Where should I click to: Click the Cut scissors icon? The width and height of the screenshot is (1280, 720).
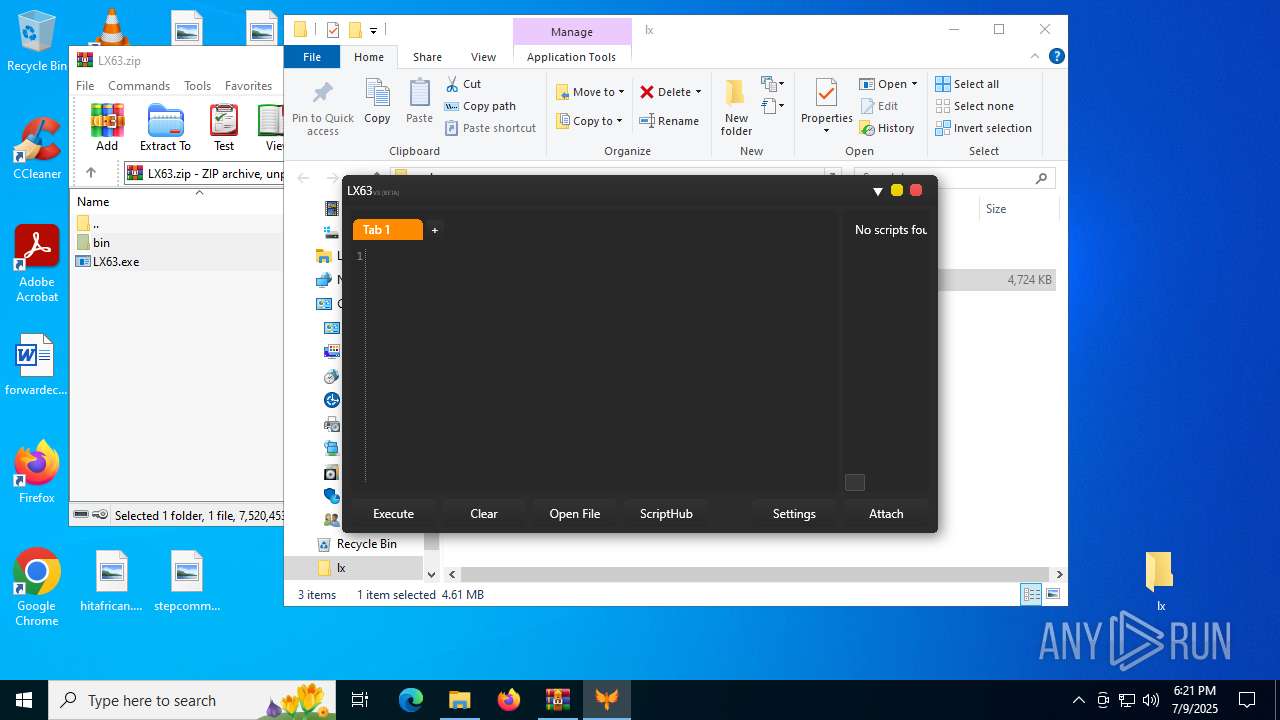click(453, 84)
